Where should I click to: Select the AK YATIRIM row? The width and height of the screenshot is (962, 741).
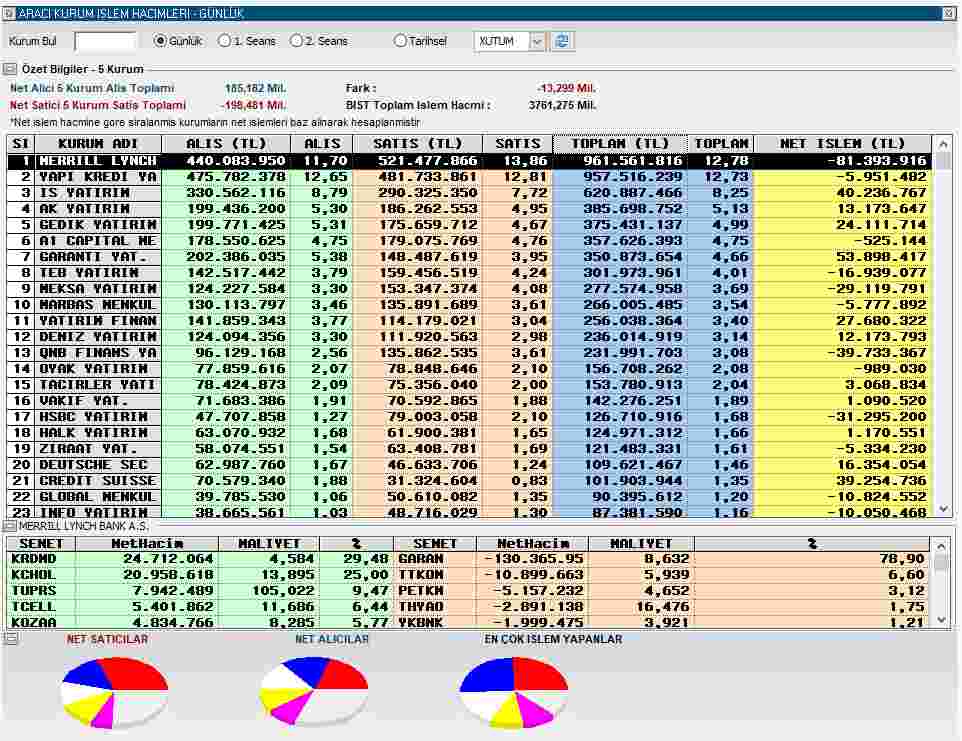pyautogui.click(x=469, y=209)
